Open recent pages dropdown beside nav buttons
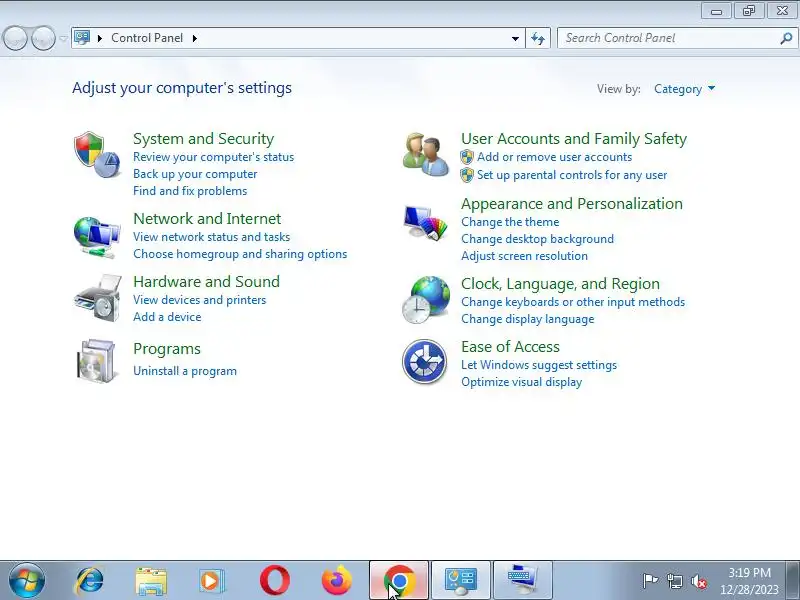The width and height of the screenshot is (800, 600). [63, 38]
